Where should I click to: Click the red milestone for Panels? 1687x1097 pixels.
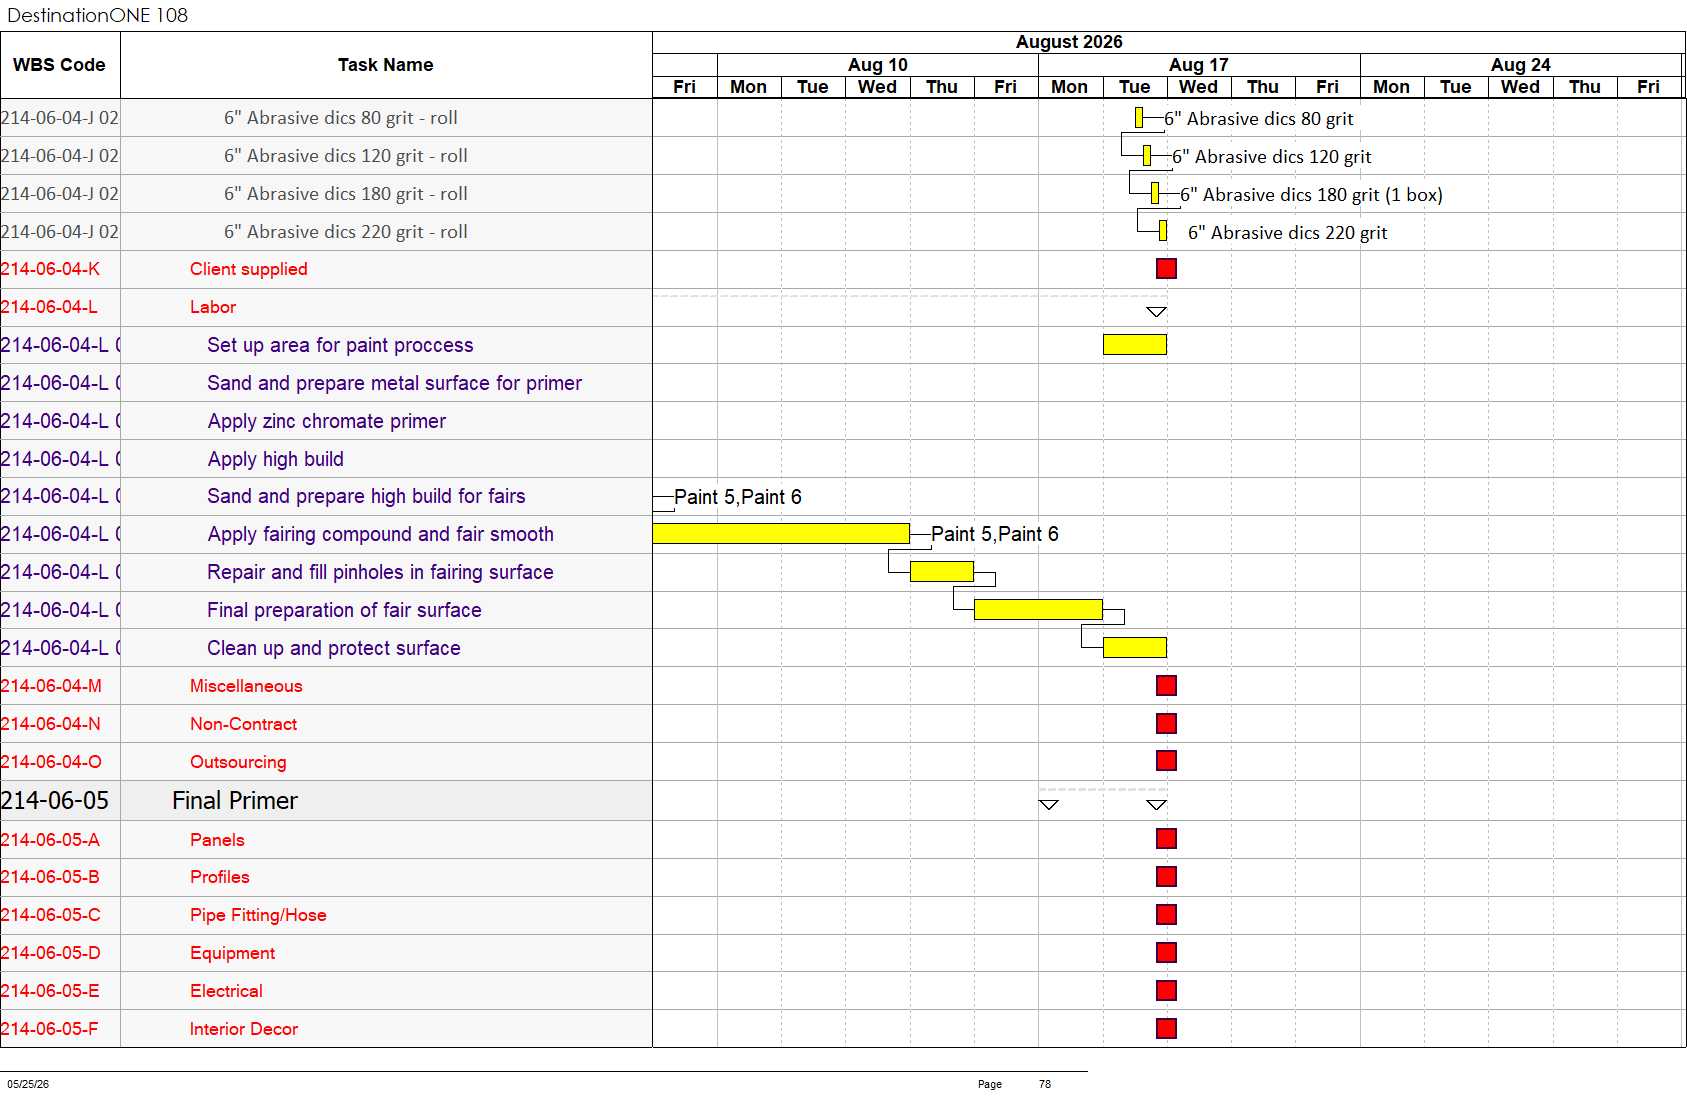1166,838
